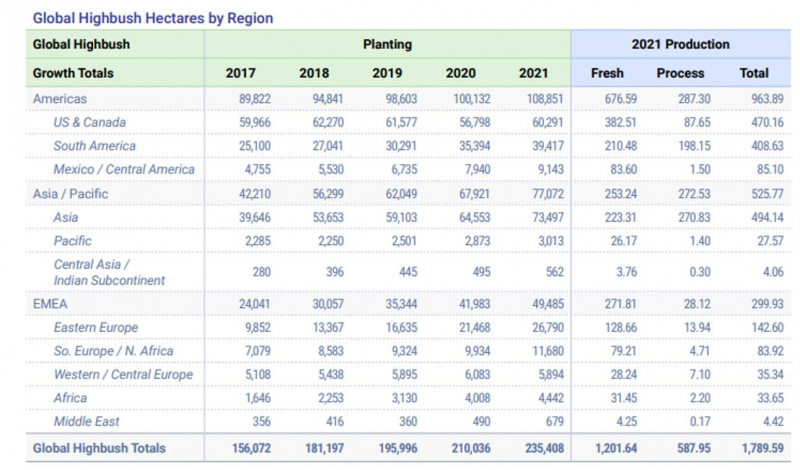Click Mexico 2020 value '7,940'
This screenshot has height=470, width=800.
(x=478, y=169)
